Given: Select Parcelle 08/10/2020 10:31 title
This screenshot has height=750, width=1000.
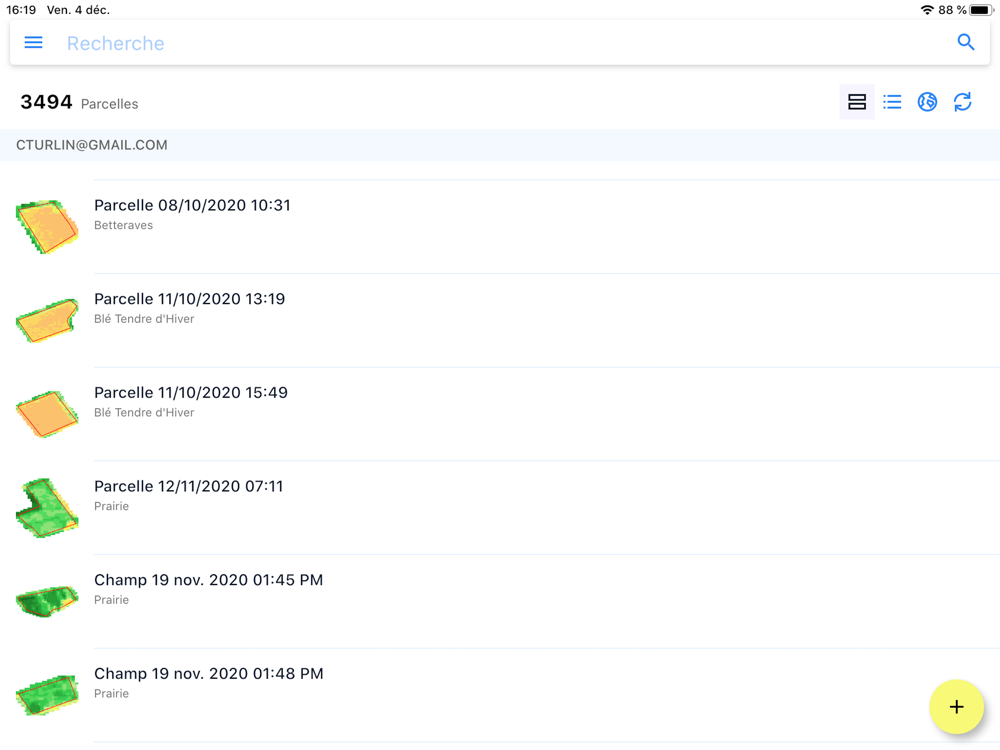Looking at the screenshot, I should pos(192,205).
